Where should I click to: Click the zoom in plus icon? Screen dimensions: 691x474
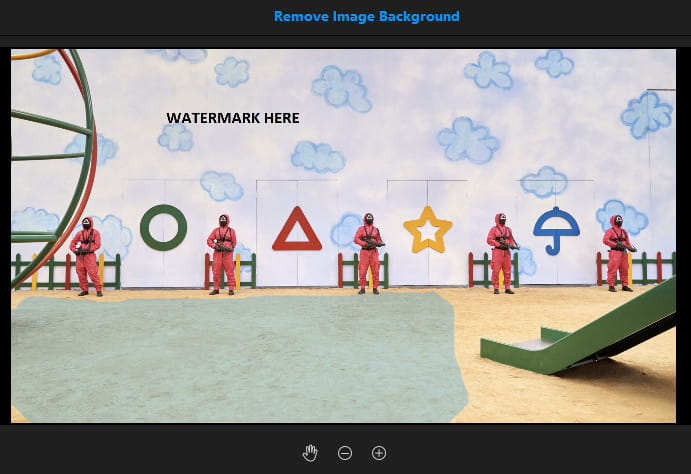[x=379, y=453]
